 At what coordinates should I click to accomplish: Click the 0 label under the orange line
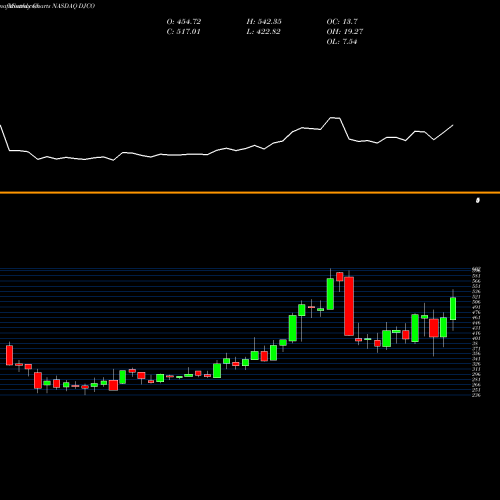pyautogui.click(x=478, y=200)
